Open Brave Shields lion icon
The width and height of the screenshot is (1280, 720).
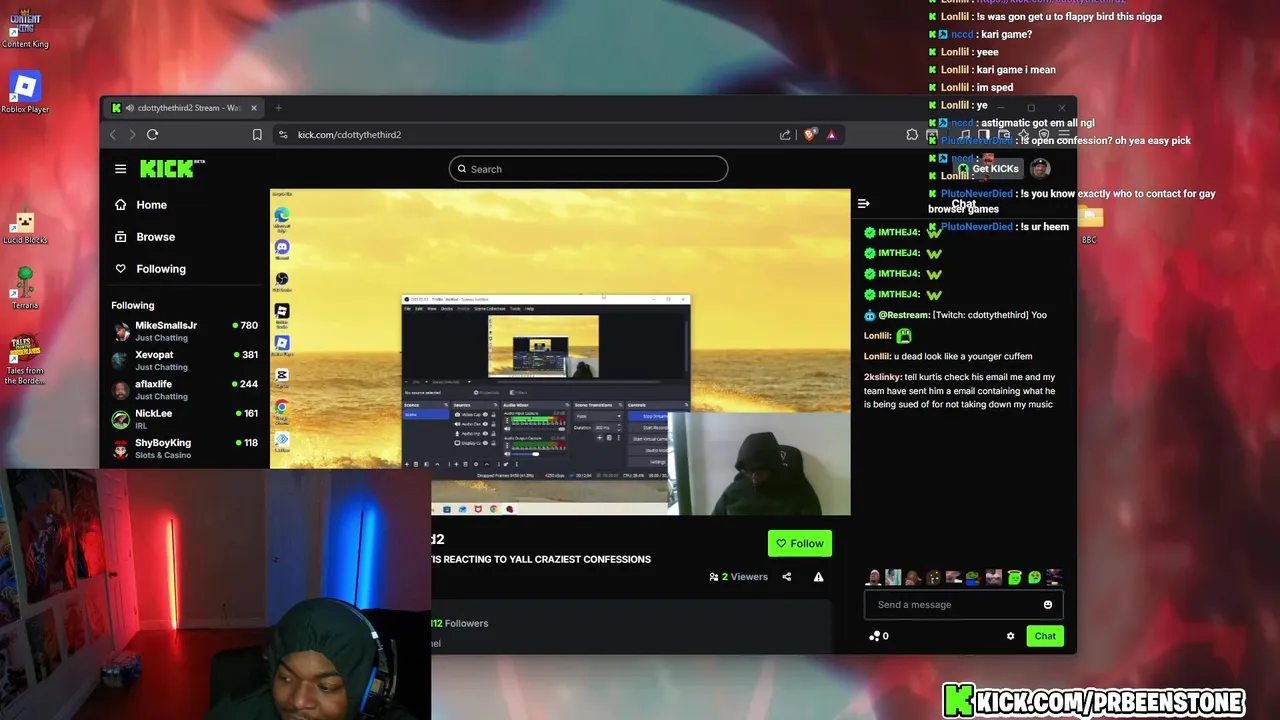(810, 134)
